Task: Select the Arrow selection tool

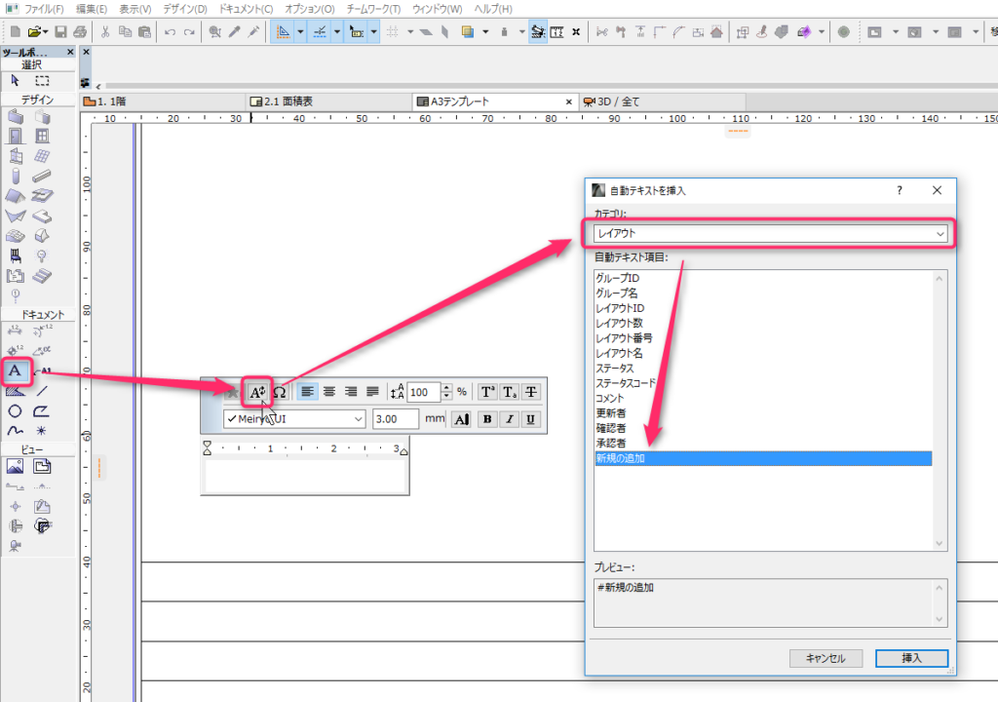Action: click(15, 80)
